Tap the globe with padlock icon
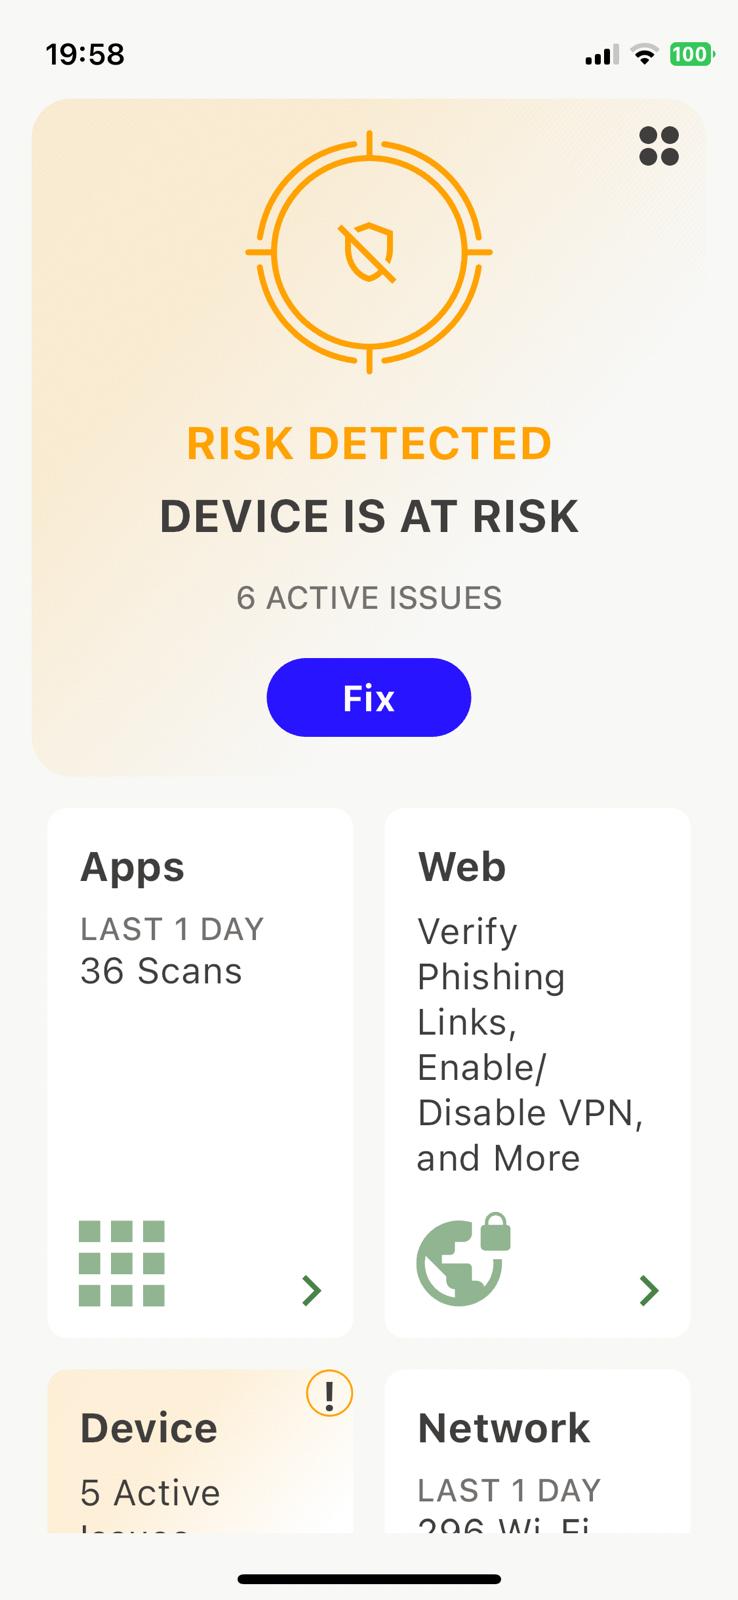Screen dimensions: 738x1600 [463, 1260]
